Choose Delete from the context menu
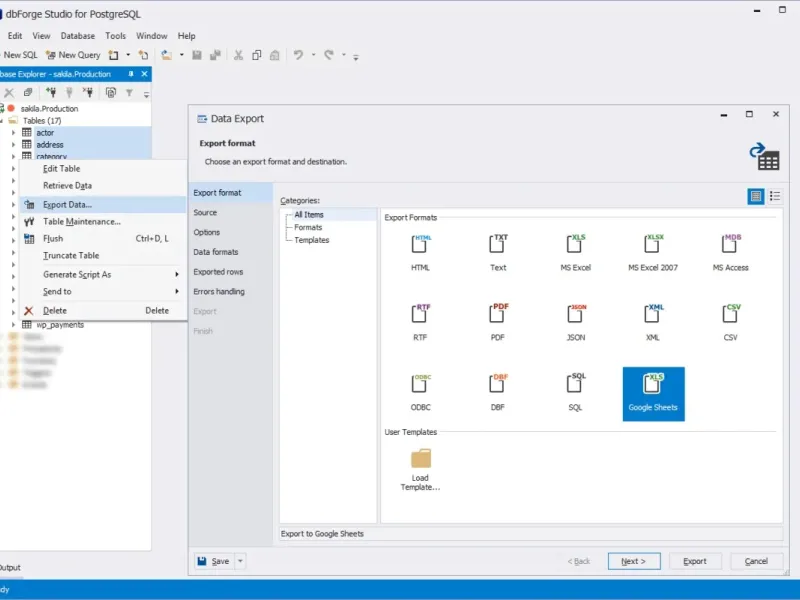This screenshot has height=600, width=800. 103,311
